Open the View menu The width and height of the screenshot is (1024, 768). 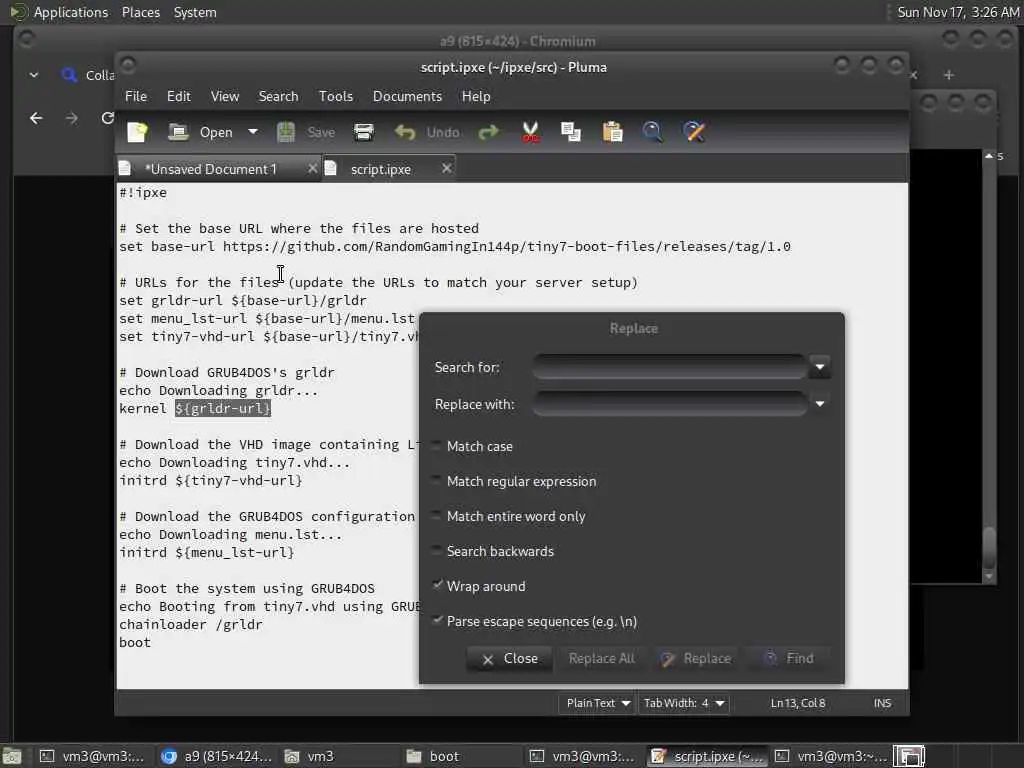tap(225, 97)
